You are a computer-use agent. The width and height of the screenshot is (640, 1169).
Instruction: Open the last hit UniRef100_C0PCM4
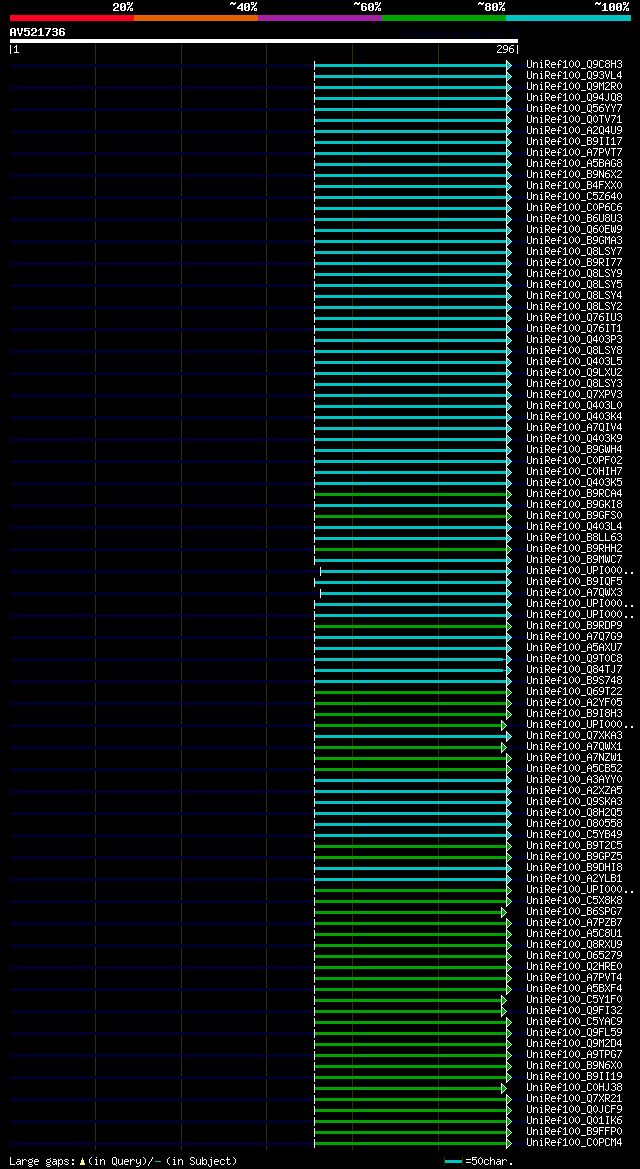pos(574,1143)
